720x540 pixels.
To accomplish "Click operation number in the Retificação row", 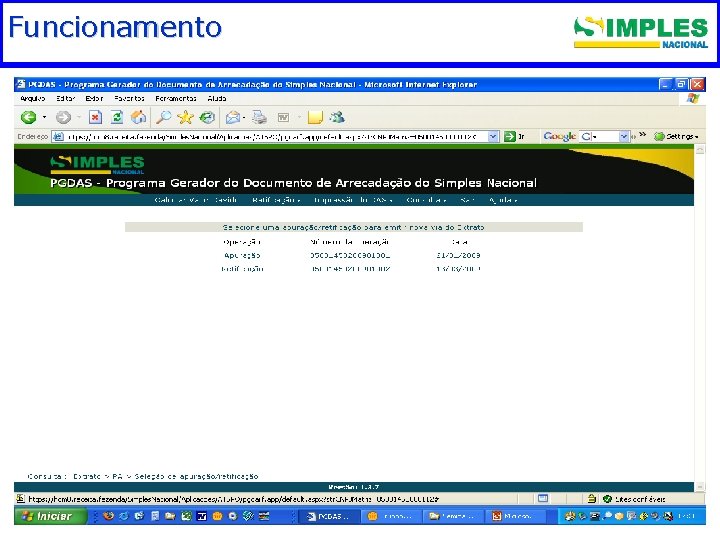I will (350, 269).
